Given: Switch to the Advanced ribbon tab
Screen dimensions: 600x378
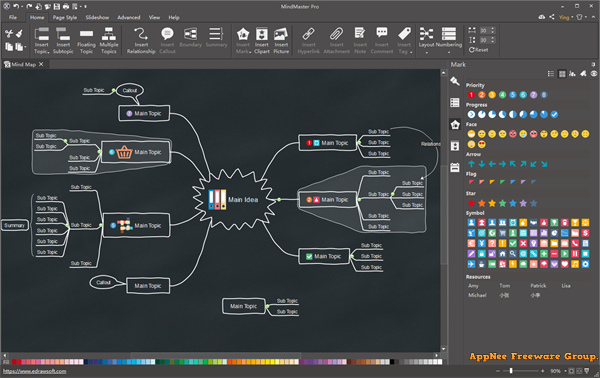Looking at the screenshot, I should (x=129, y=18).
